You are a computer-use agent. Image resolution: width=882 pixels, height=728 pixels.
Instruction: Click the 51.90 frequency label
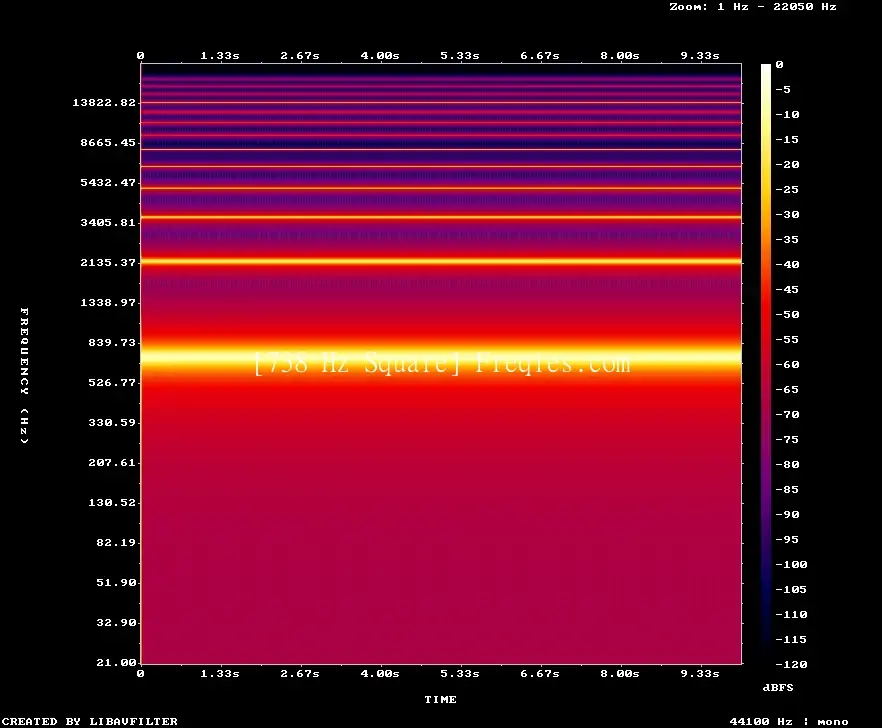116,582
